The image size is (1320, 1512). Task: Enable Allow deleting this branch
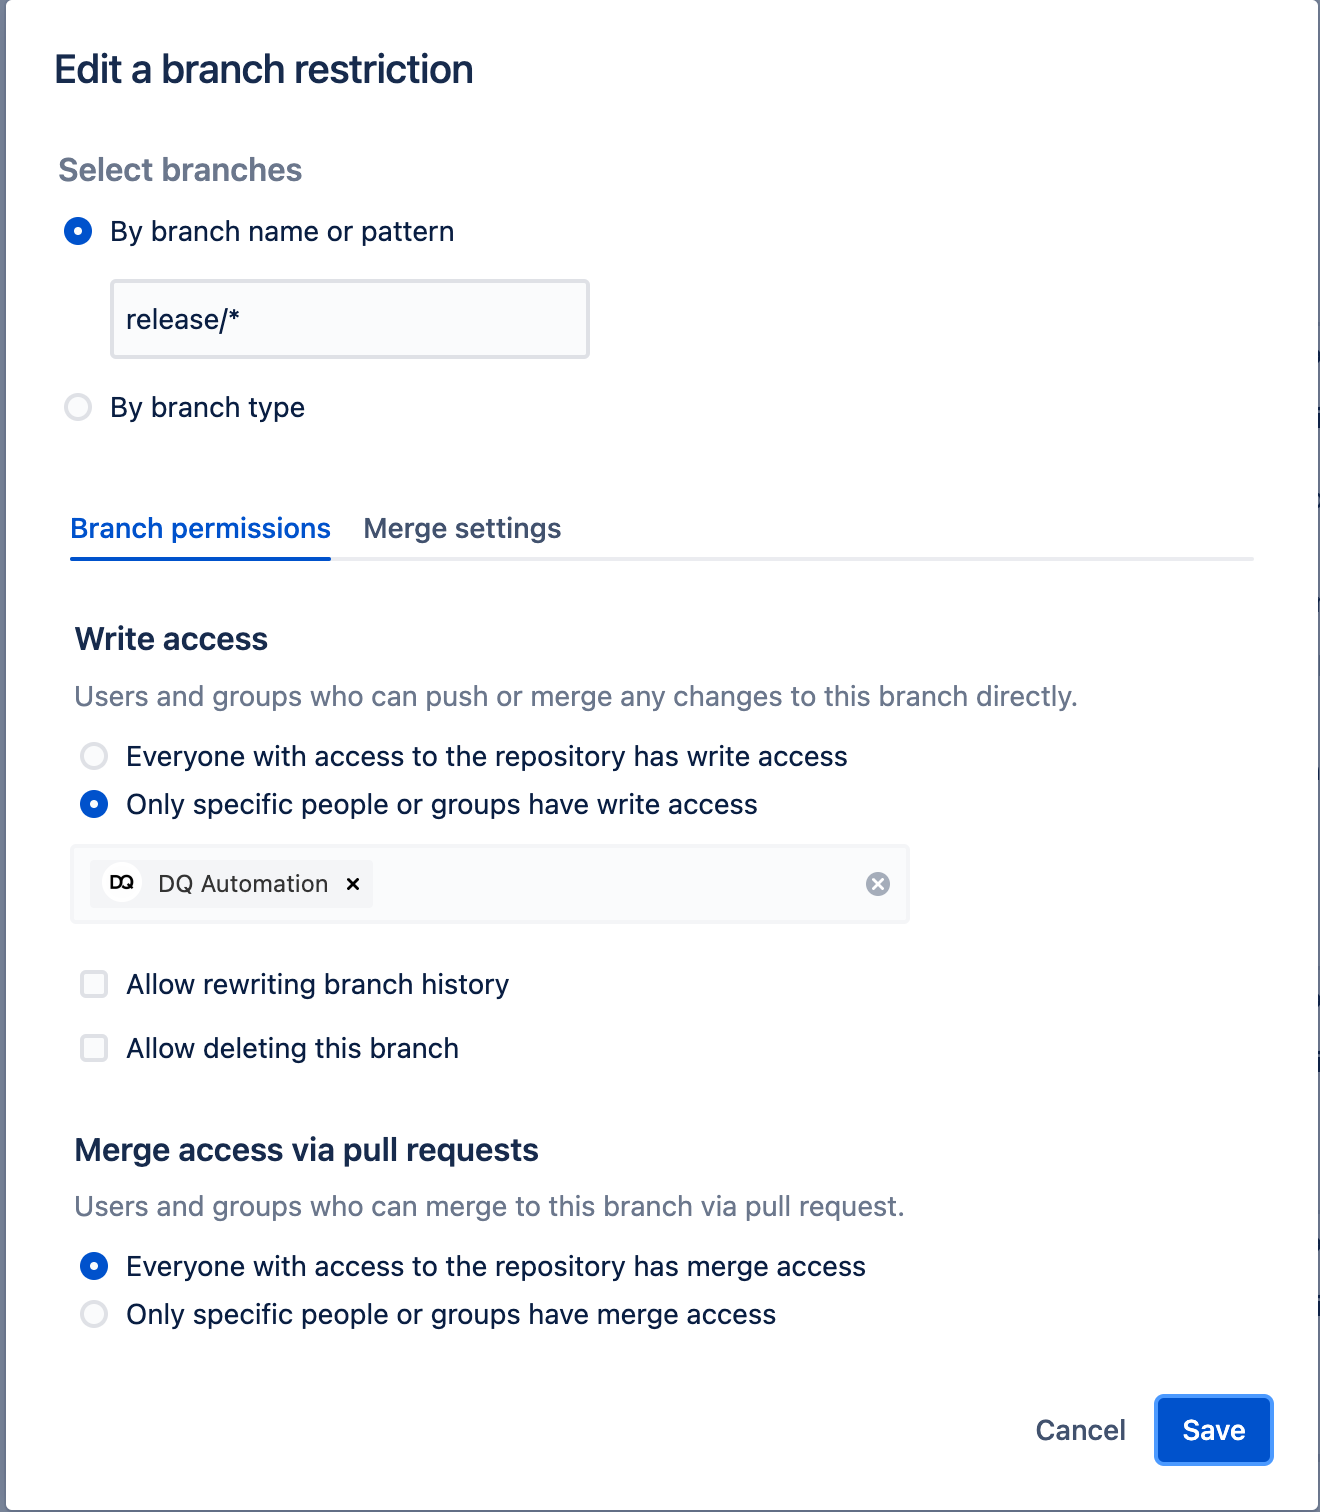[93, 1048]
